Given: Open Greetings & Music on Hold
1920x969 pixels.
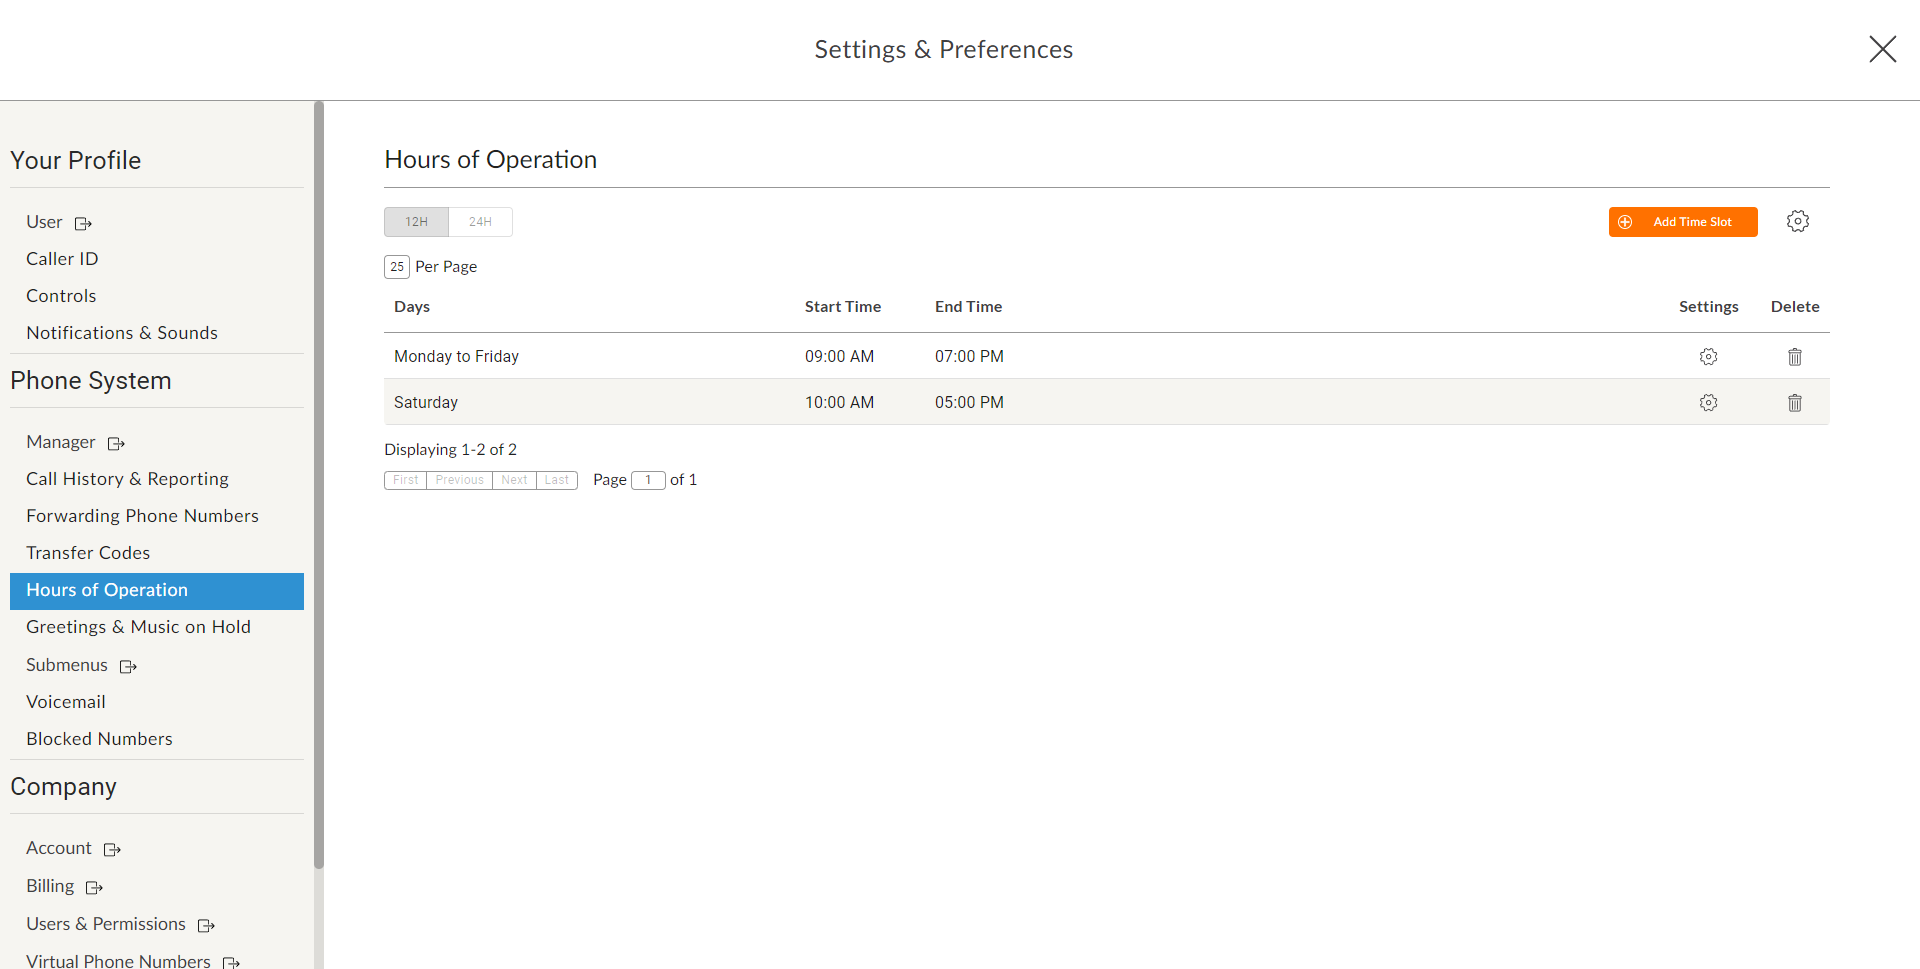Looking at the screenshot, I should pyautogui.click(x=138, y=627).
